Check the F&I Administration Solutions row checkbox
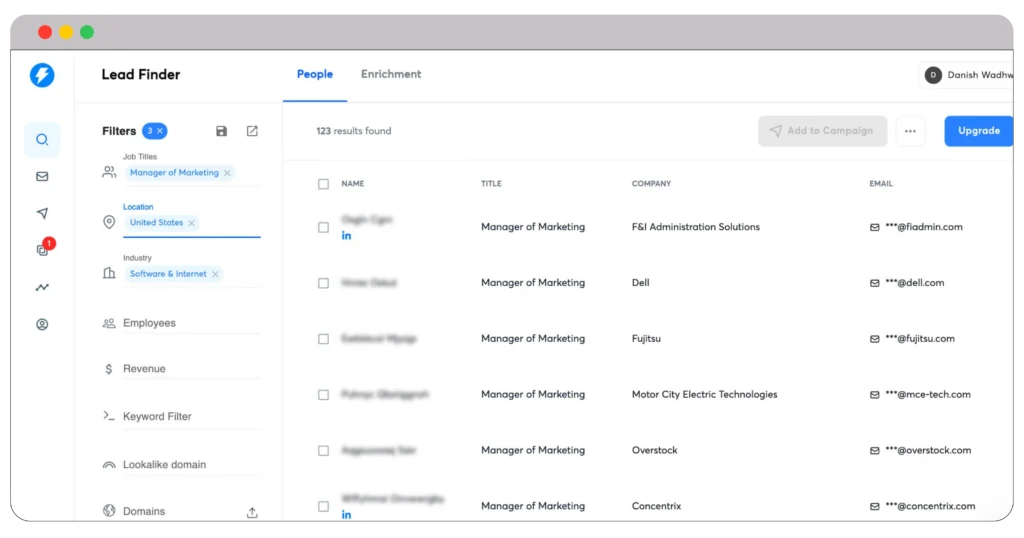Screen dimensions: 1024x538 pyautogui.click(x=323, y=227)
